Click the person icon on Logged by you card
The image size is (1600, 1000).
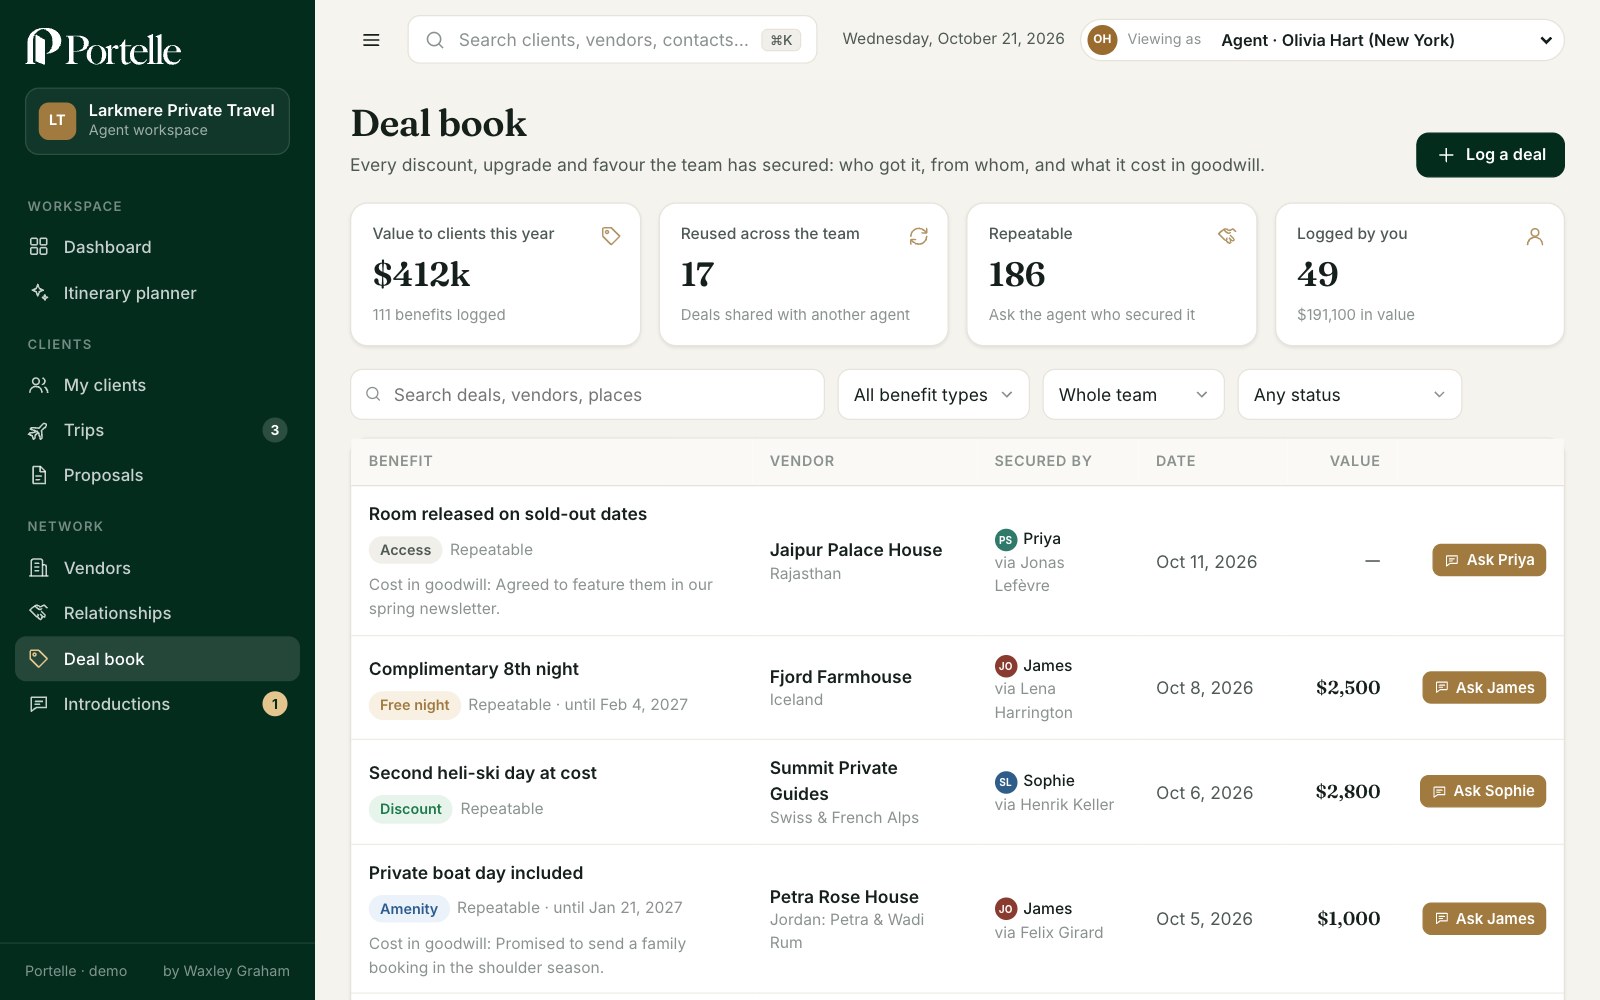(x=1535, y=236)
